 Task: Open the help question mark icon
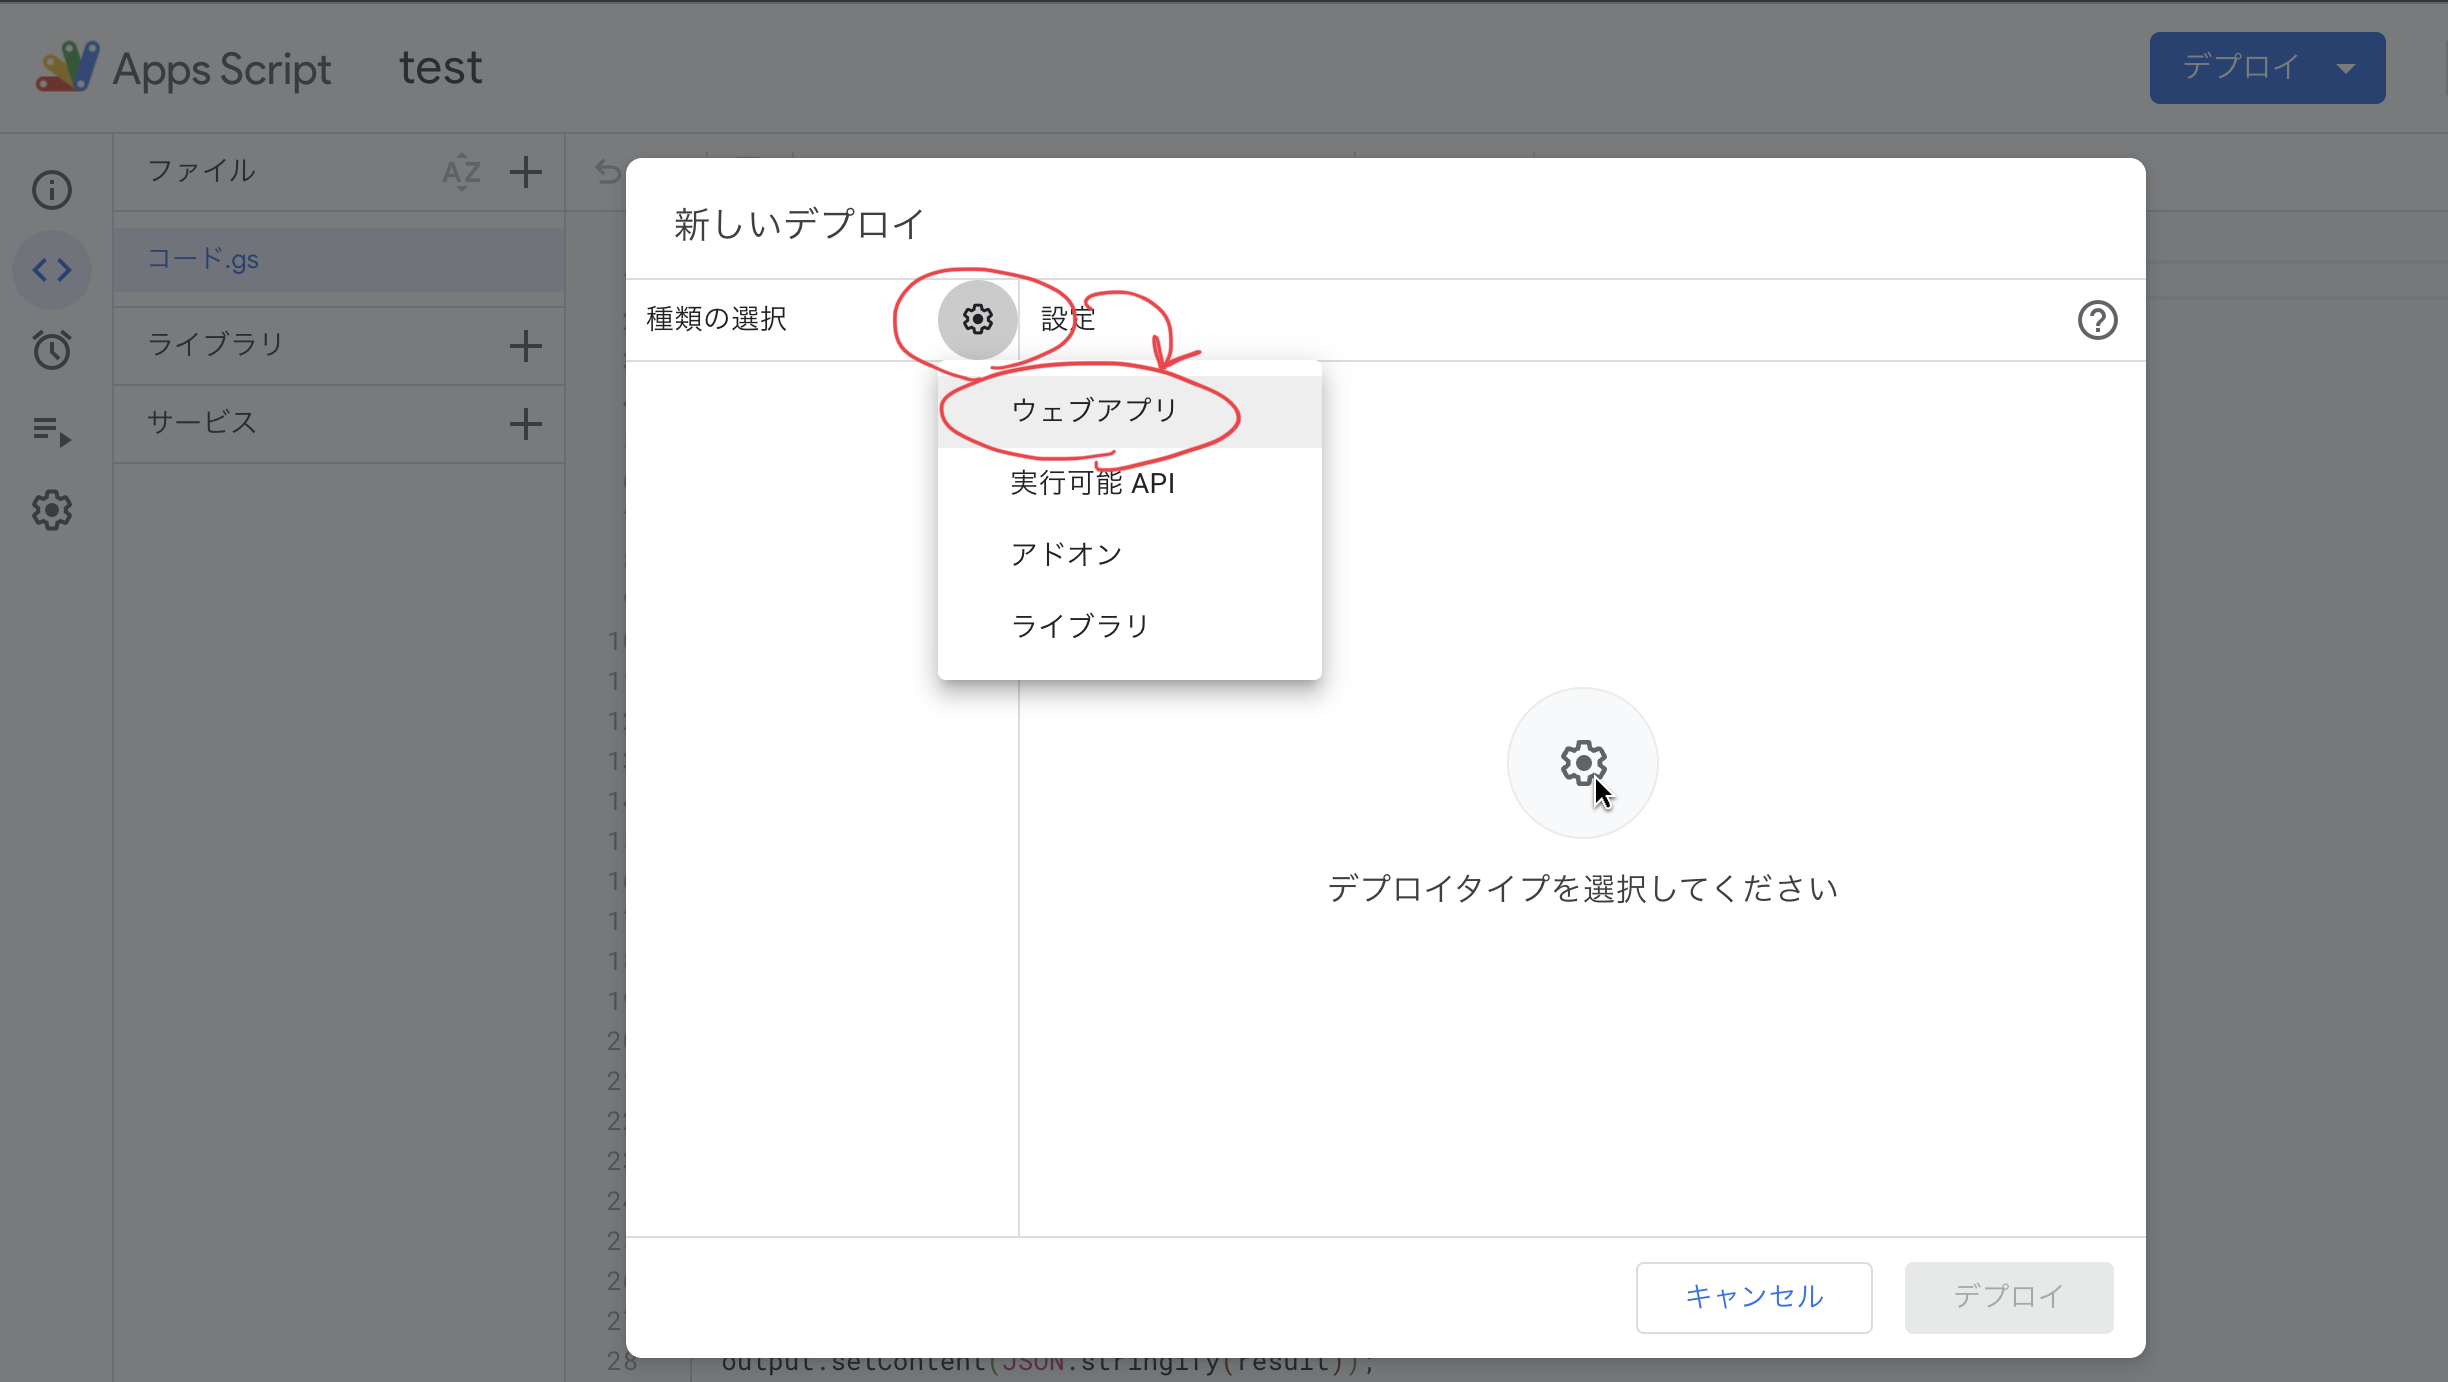point(2097,320)
